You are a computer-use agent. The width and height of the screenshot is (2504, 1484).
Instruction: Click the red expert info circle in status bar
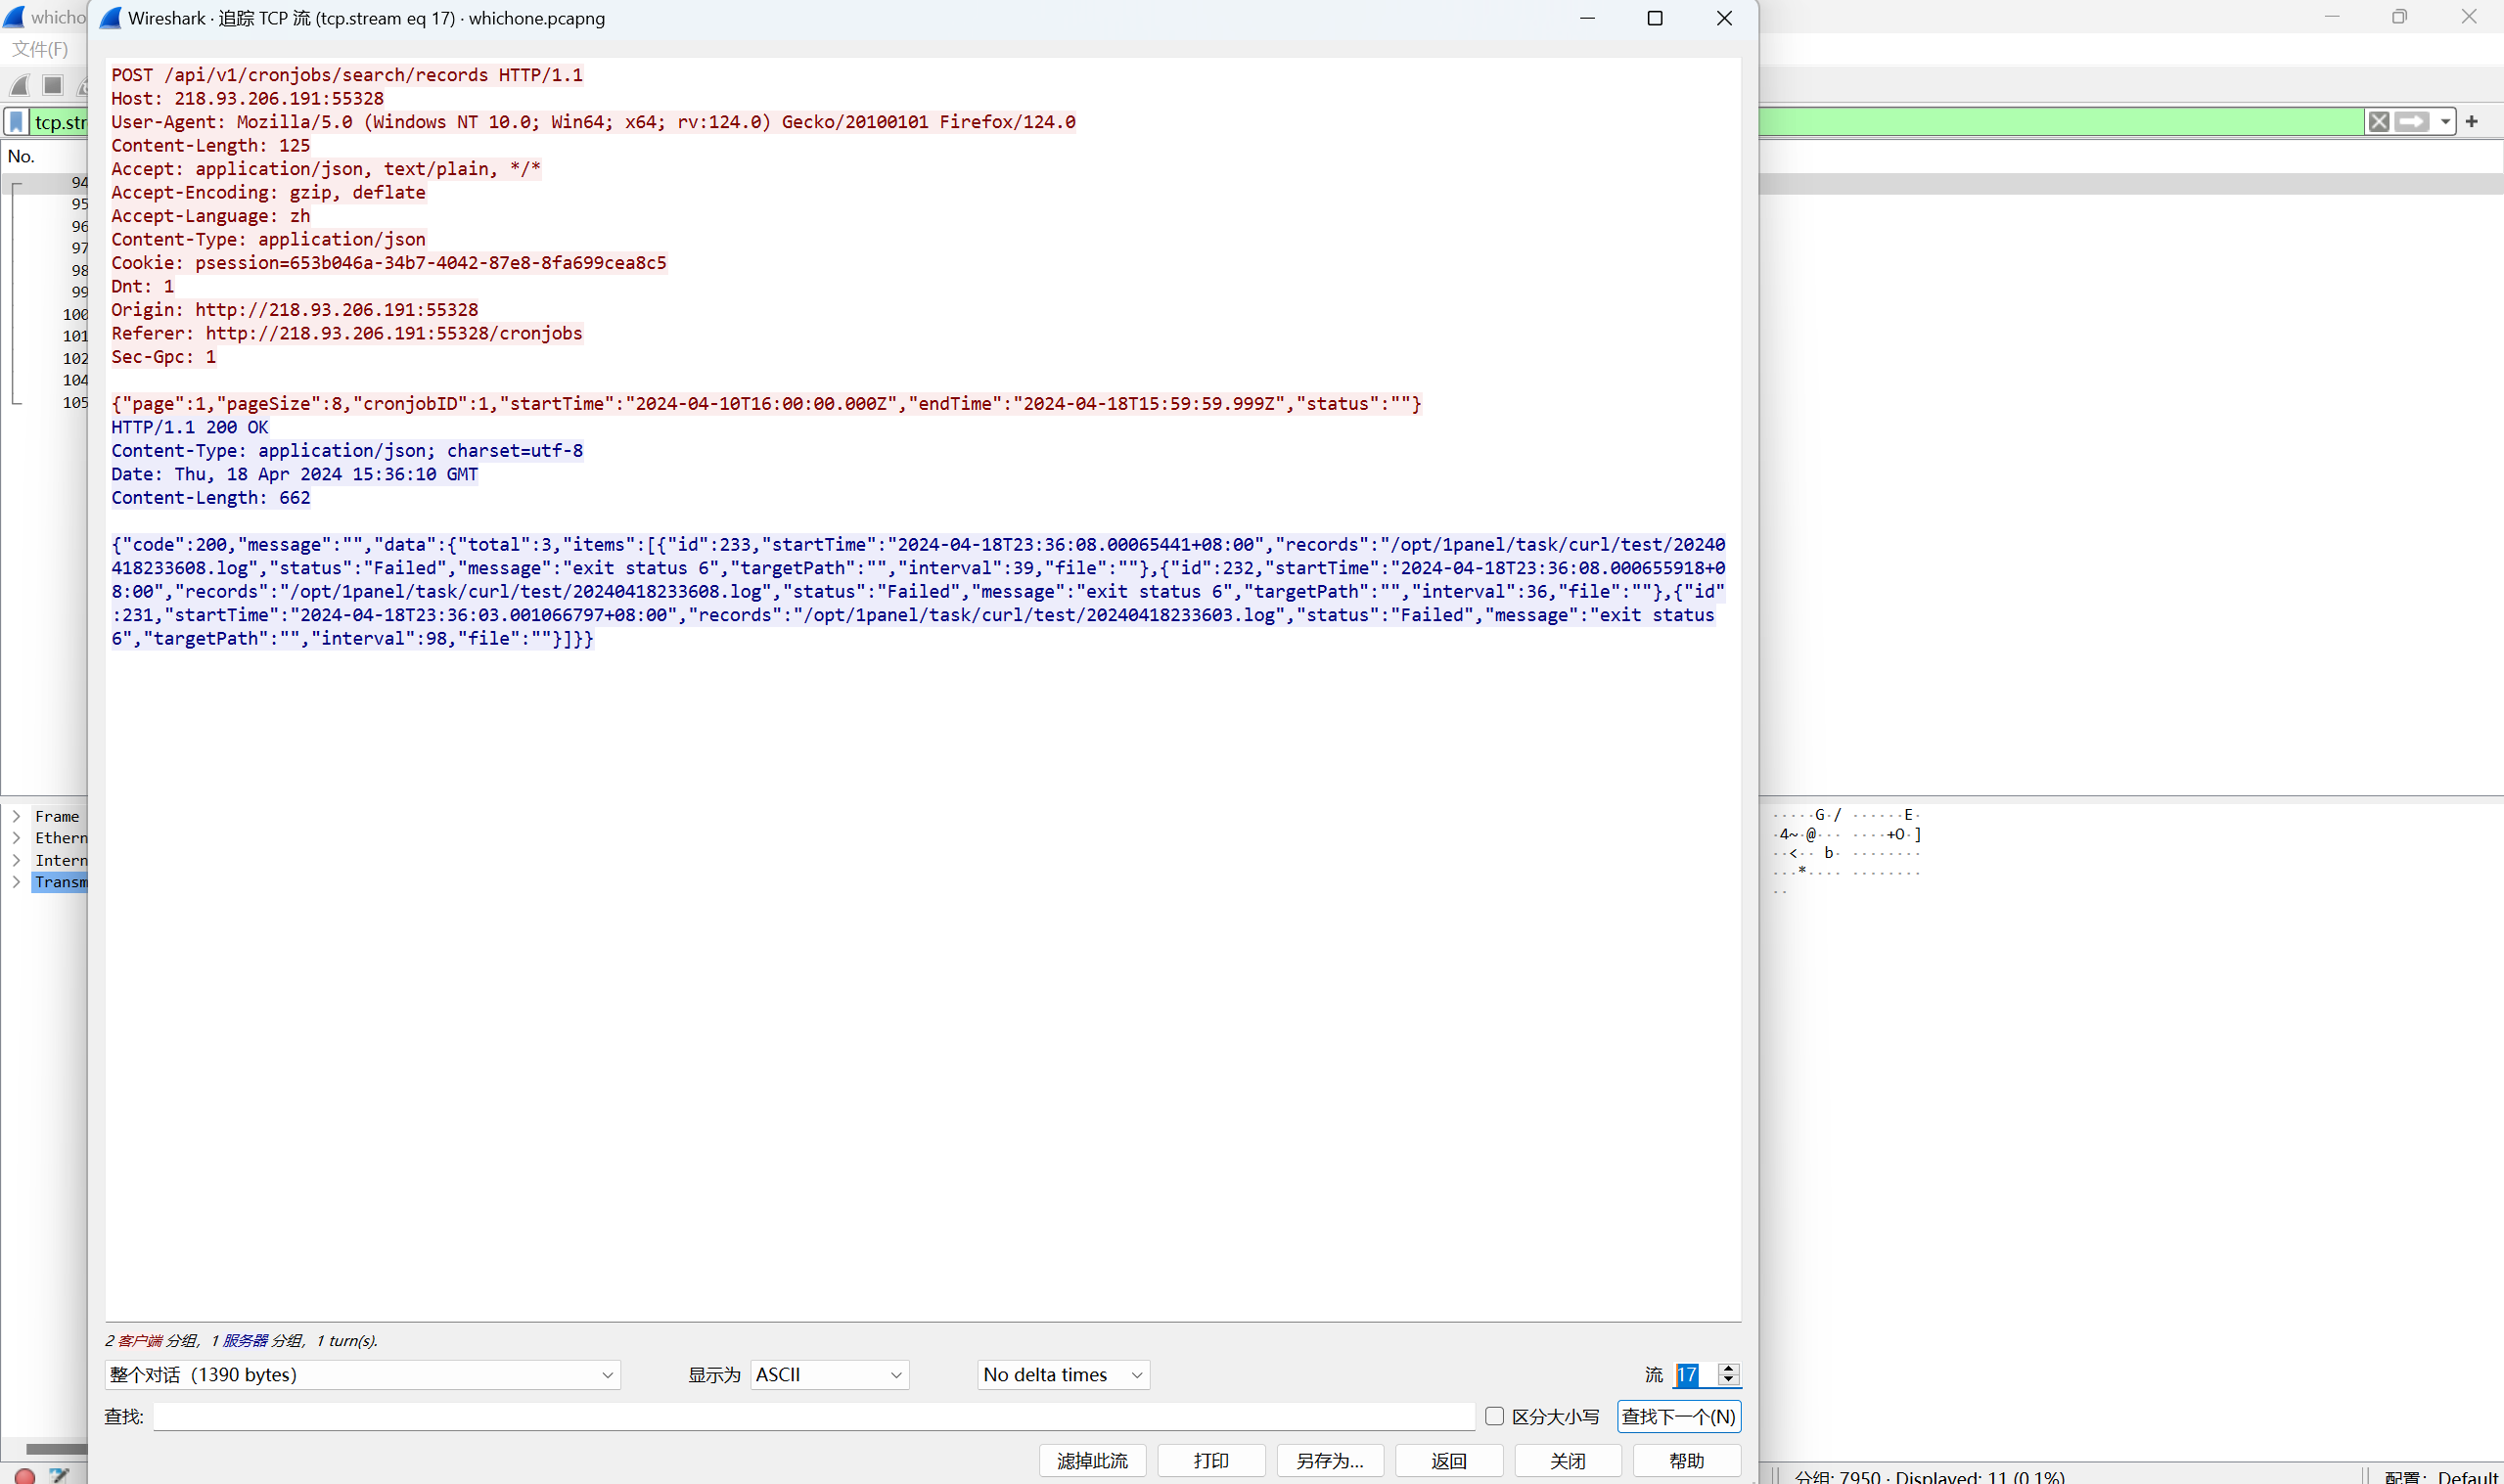pyautogui.click(x=25, y=1475)
